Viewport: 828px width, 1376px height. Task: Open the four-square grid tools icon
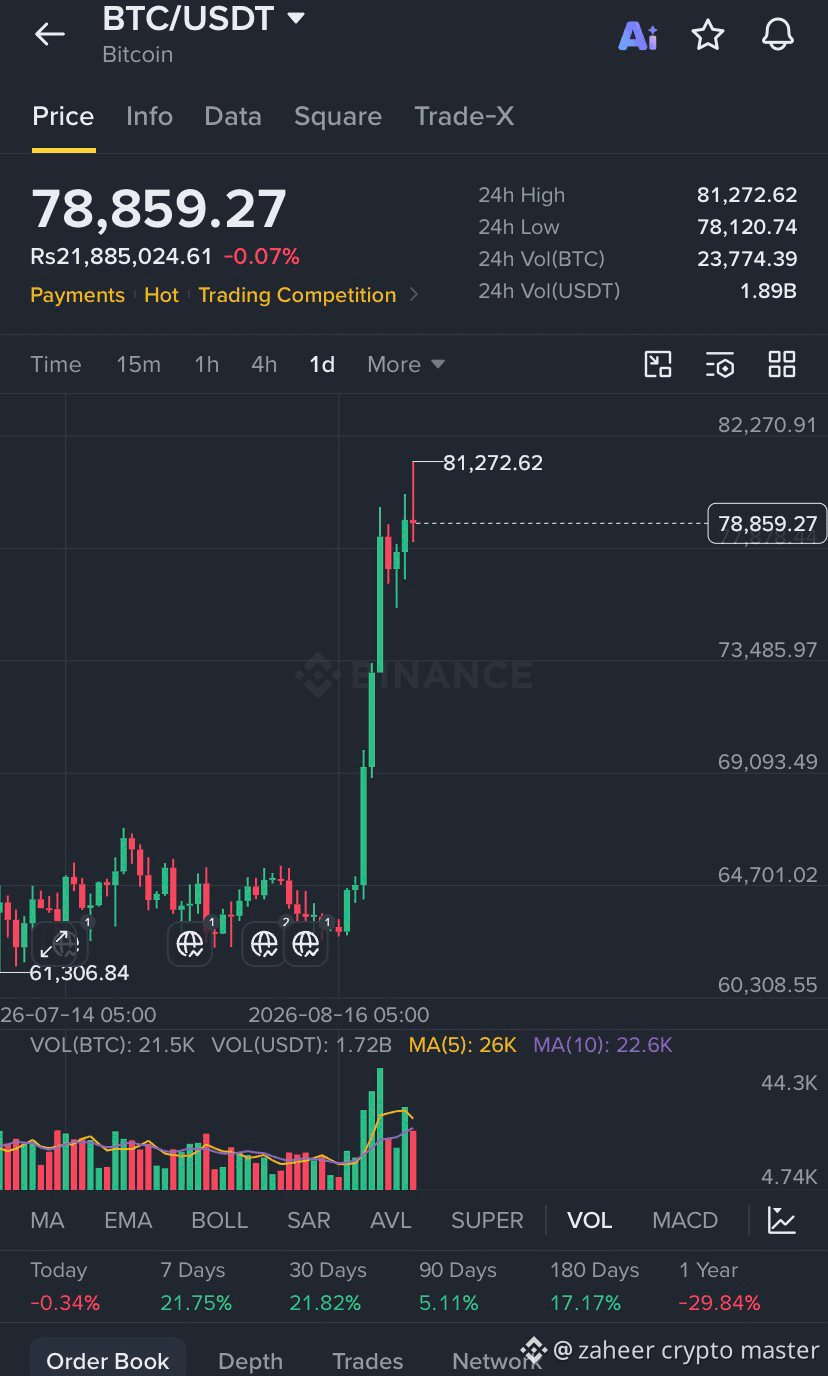click(782, 364)
